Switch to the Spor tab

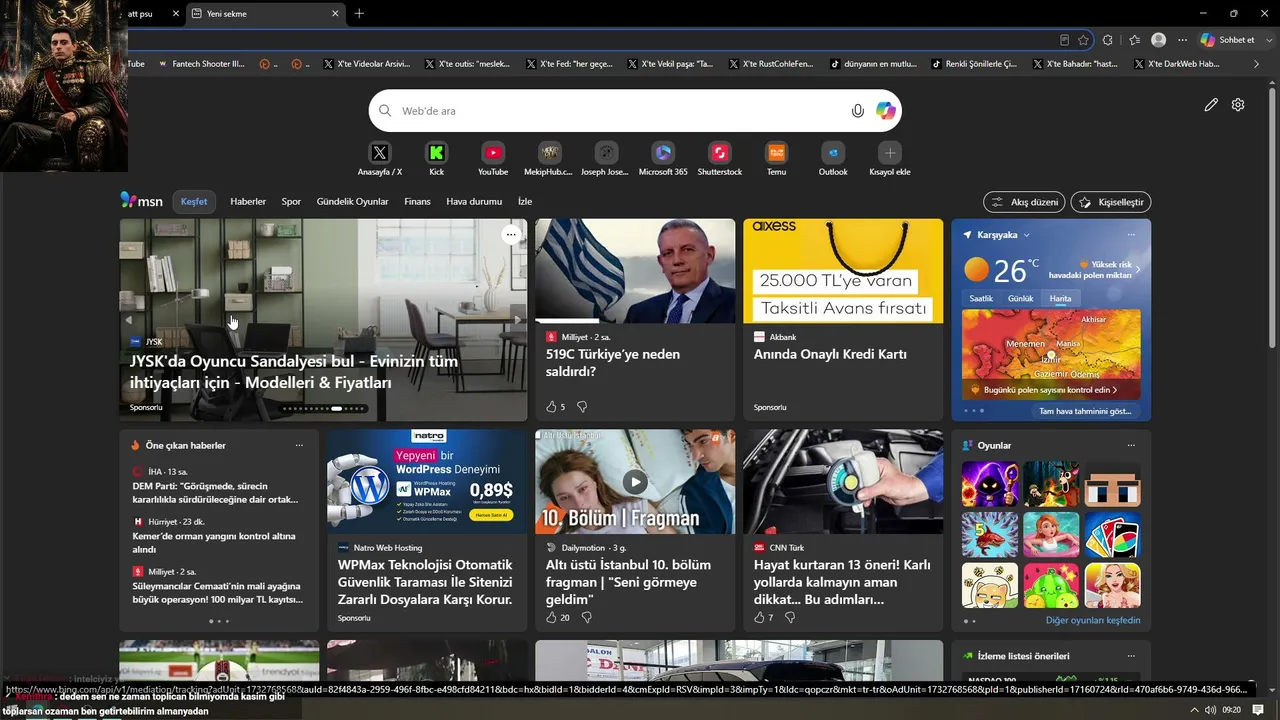pyautogui.click(x=291, y=202)
